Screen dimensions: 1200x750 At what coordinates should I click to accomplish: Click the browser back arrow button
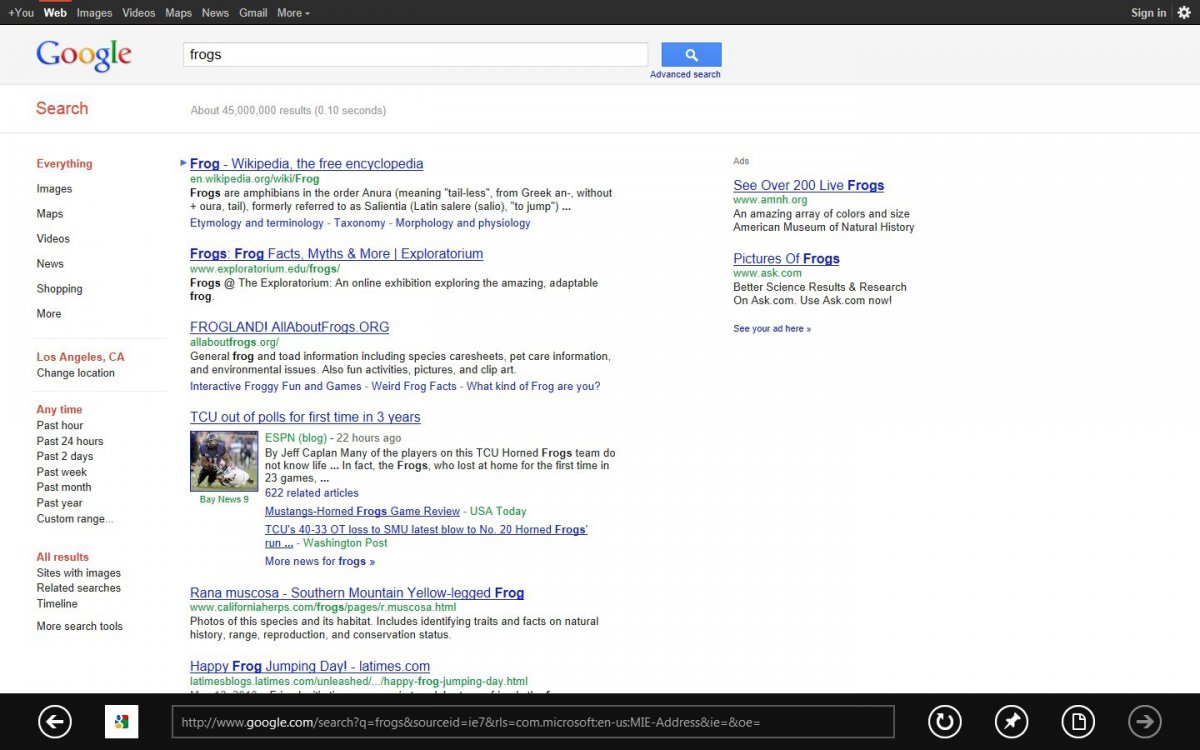click(55, 721)
